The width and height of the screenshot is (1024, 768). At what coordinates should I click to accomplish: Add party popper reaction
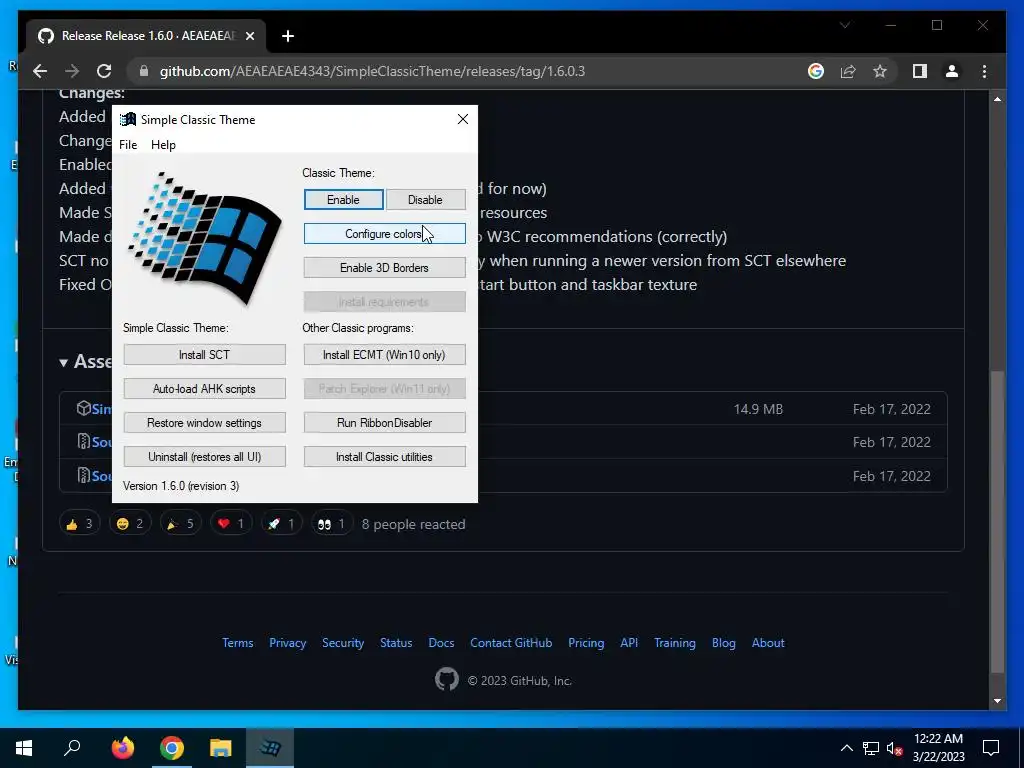[x=180, y=524]
